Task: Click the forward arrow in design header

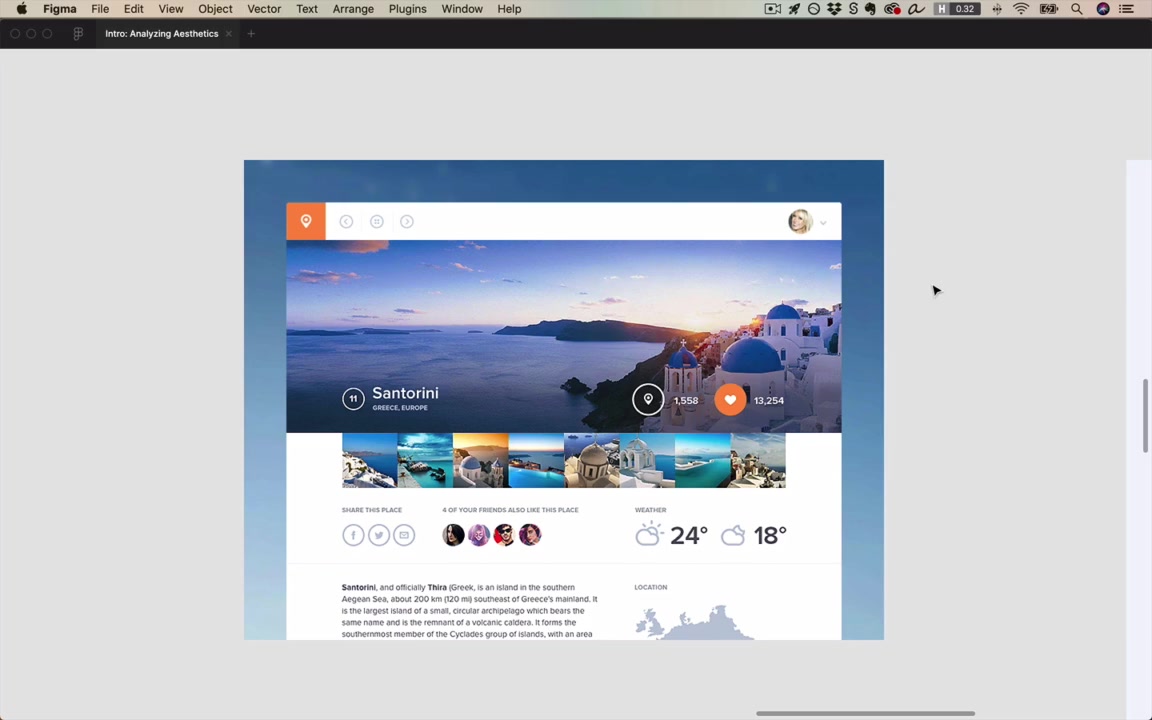Action: pyautogui.click(x=406, y=221)
